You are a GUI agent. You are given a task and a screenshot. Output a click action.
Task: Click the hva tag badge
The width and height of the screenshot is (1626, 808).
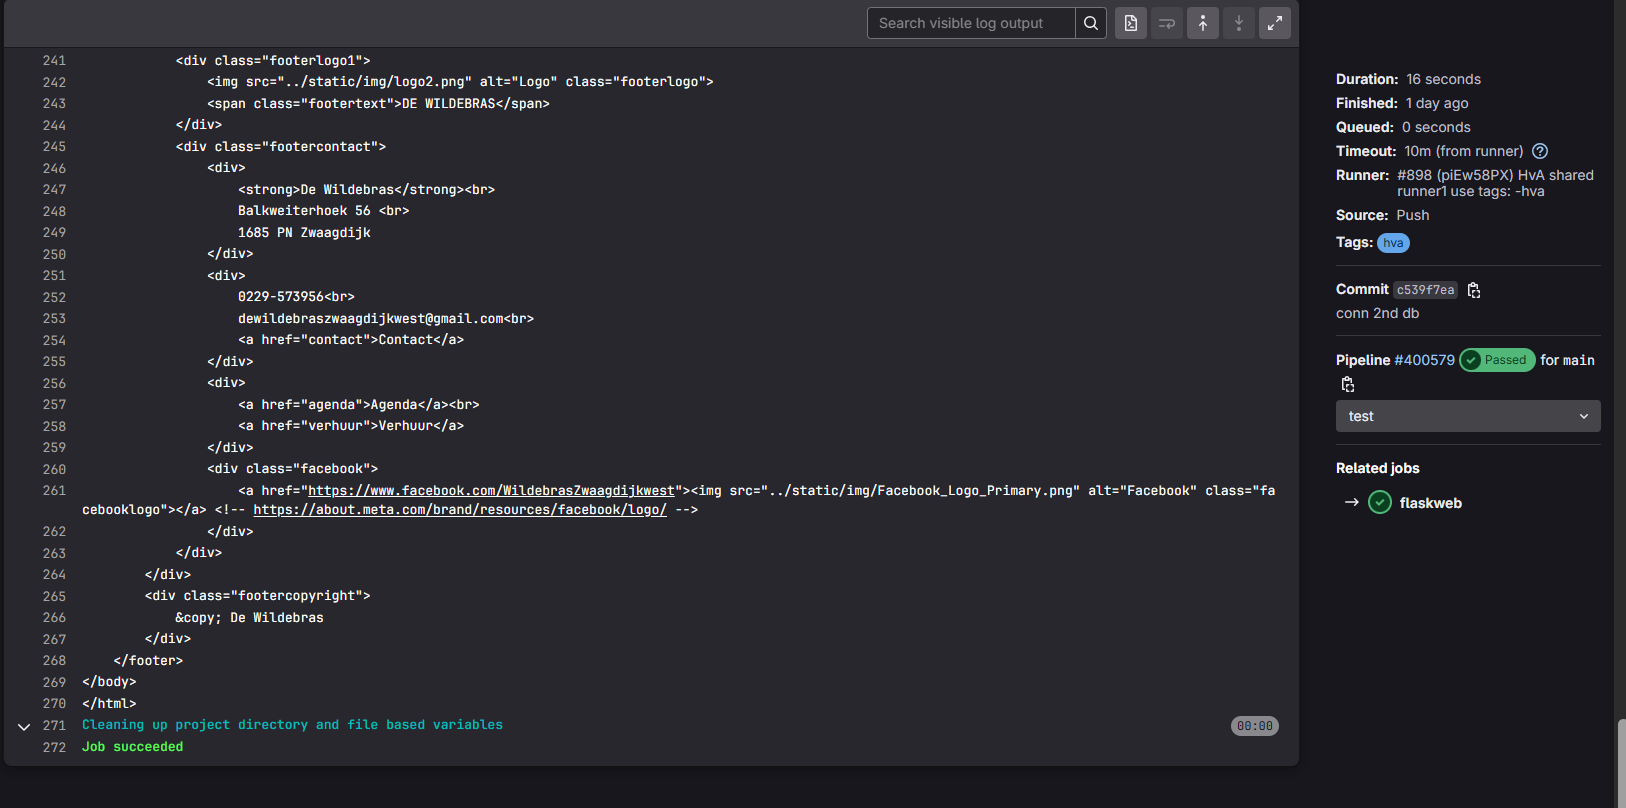coord(1393,243)
